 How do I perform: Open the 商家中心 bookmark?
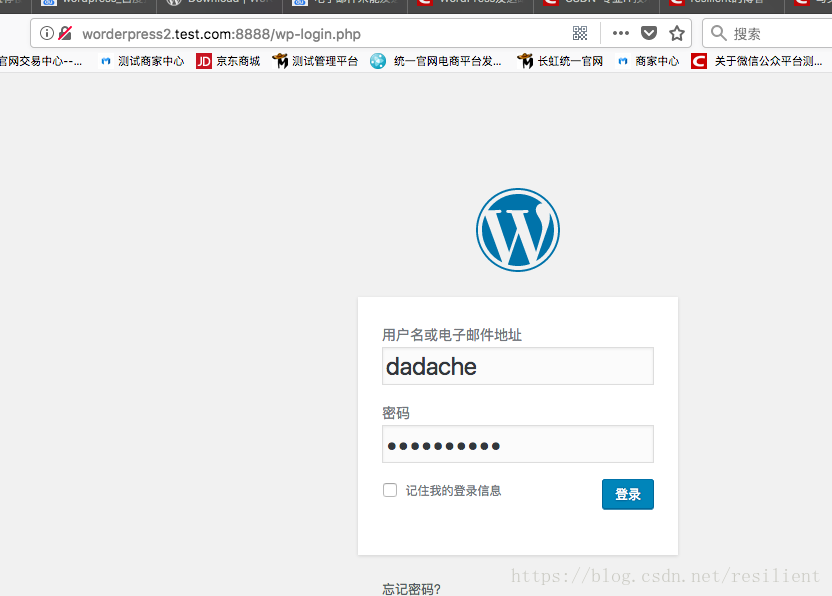tap(648, 62)
